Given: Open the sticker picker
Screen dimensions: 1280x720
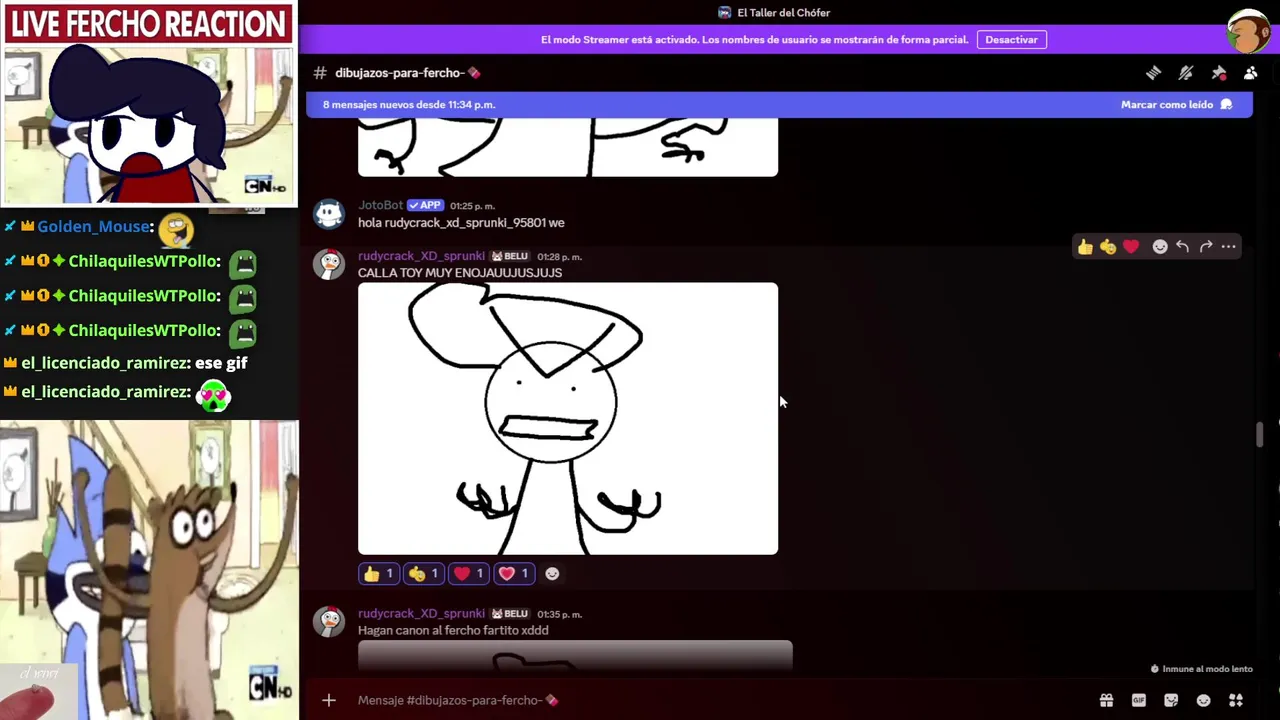Looking at the screenshot, I should (1171, 701).
